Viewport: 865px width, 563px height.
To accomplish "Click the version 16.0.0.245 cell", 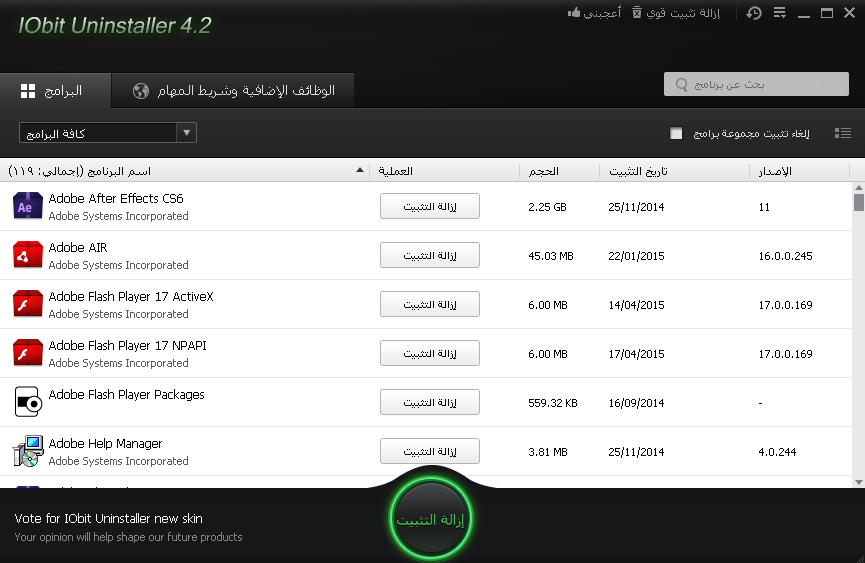I will (785, 256).
